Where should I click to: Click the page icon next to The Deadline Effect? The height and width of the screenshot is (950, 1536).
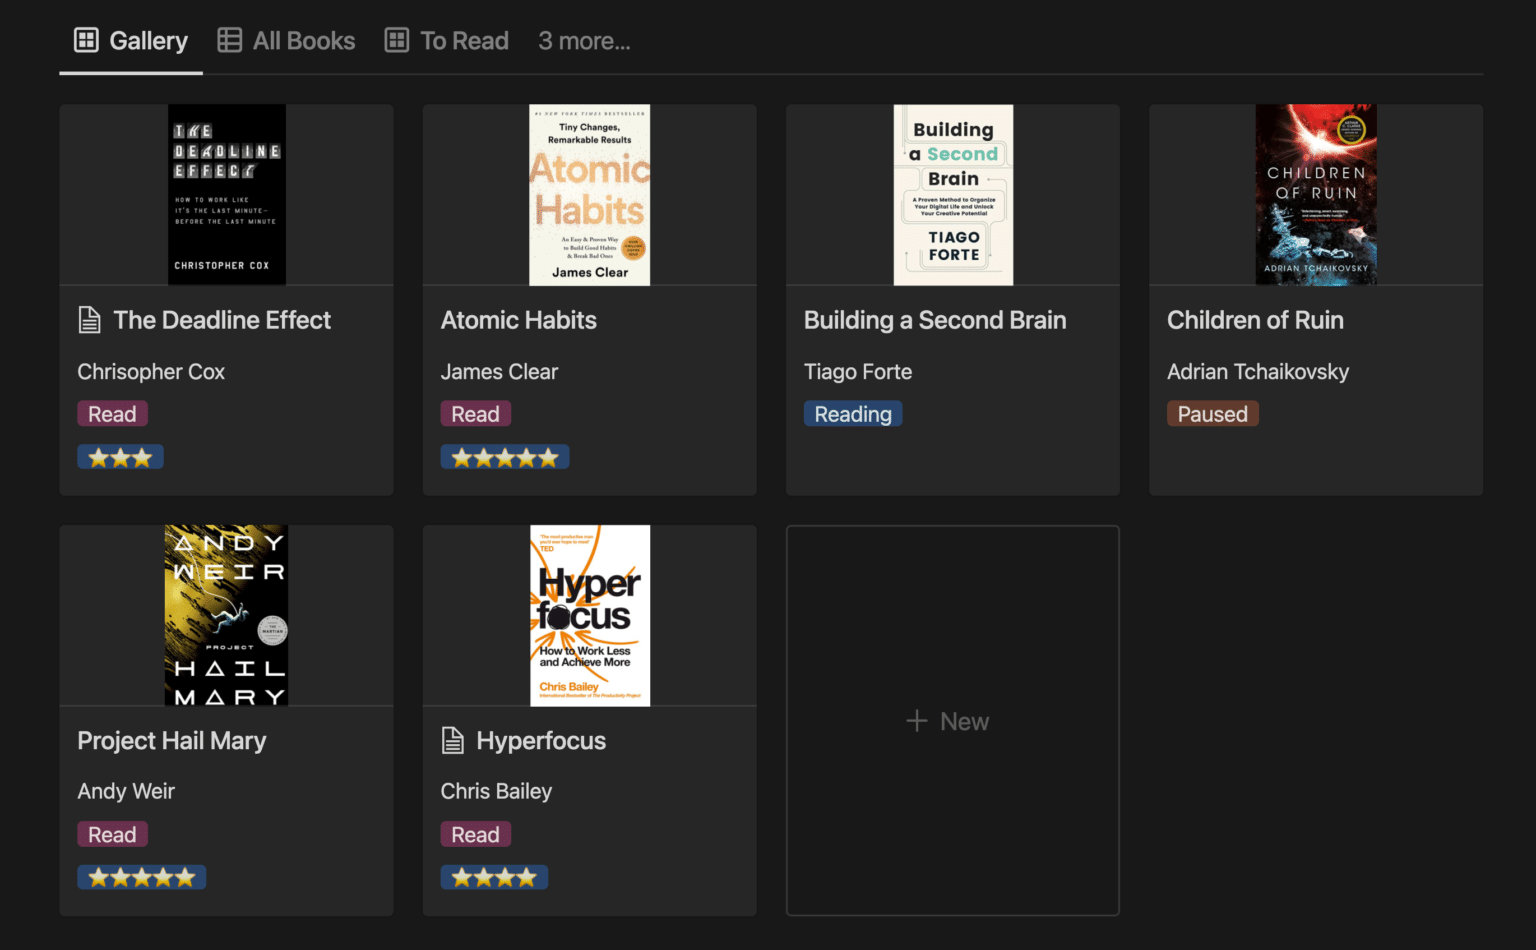tap(88, 319)
